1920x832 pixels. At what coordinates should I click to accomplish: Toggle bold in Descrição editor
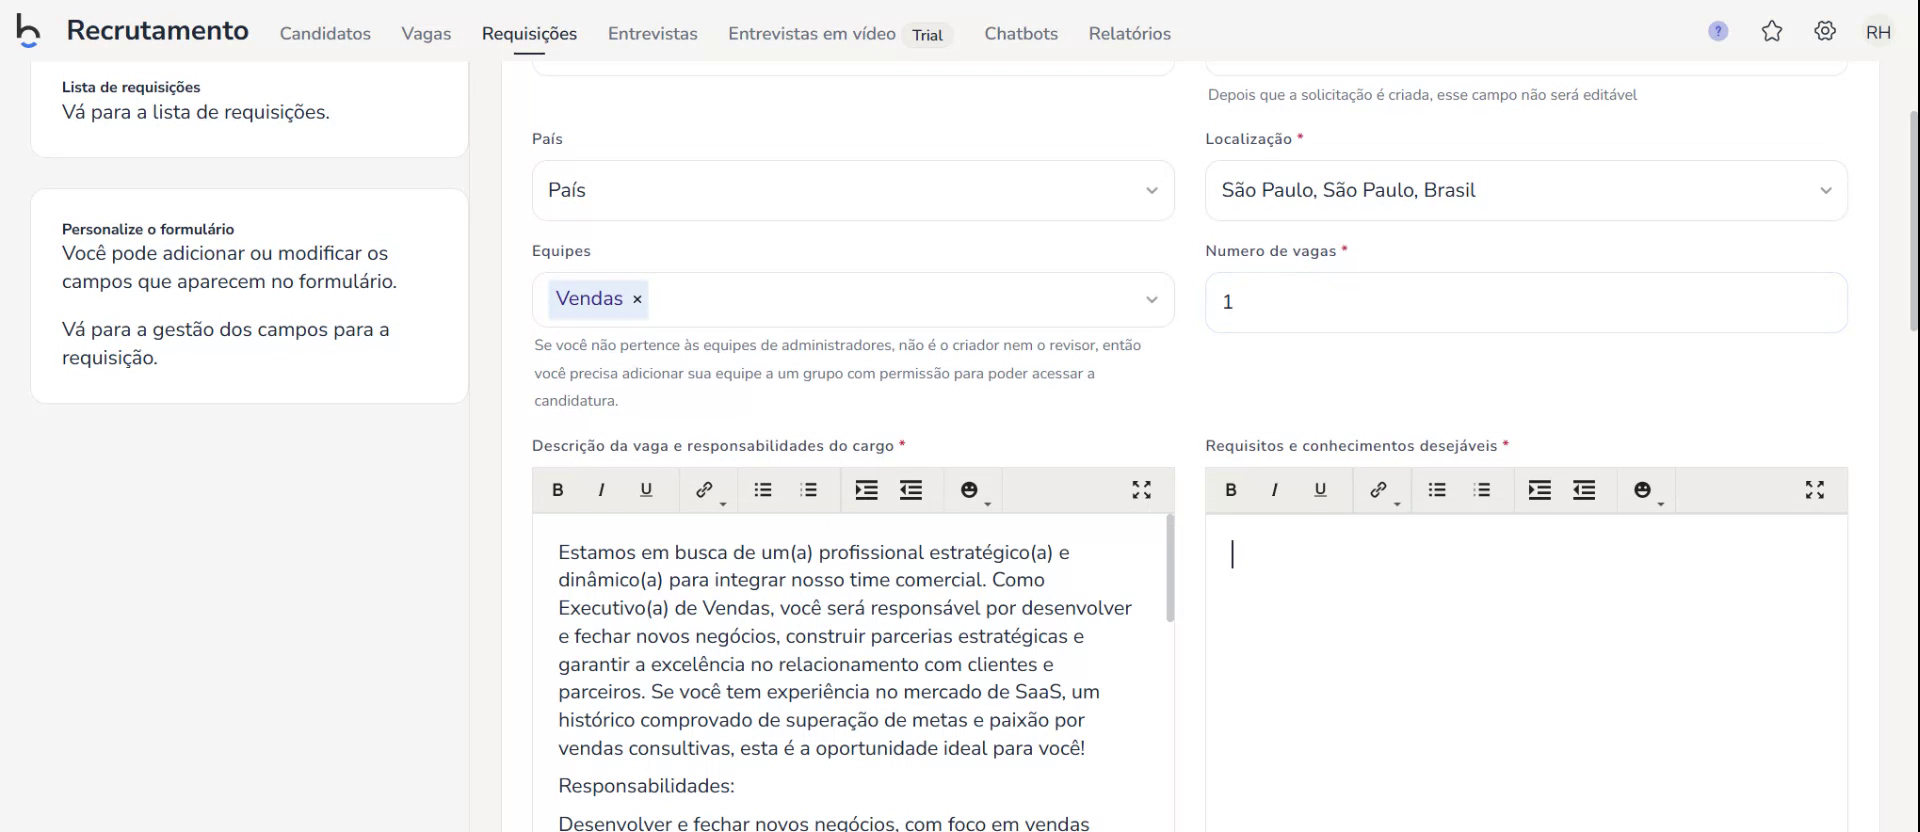click(x=558, y=490)
